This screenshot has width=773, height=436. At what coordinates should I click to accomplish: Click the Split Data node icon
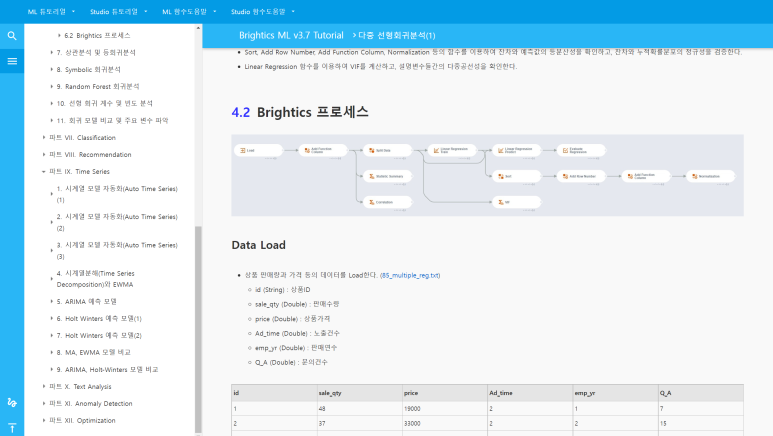tap(372, 150)
